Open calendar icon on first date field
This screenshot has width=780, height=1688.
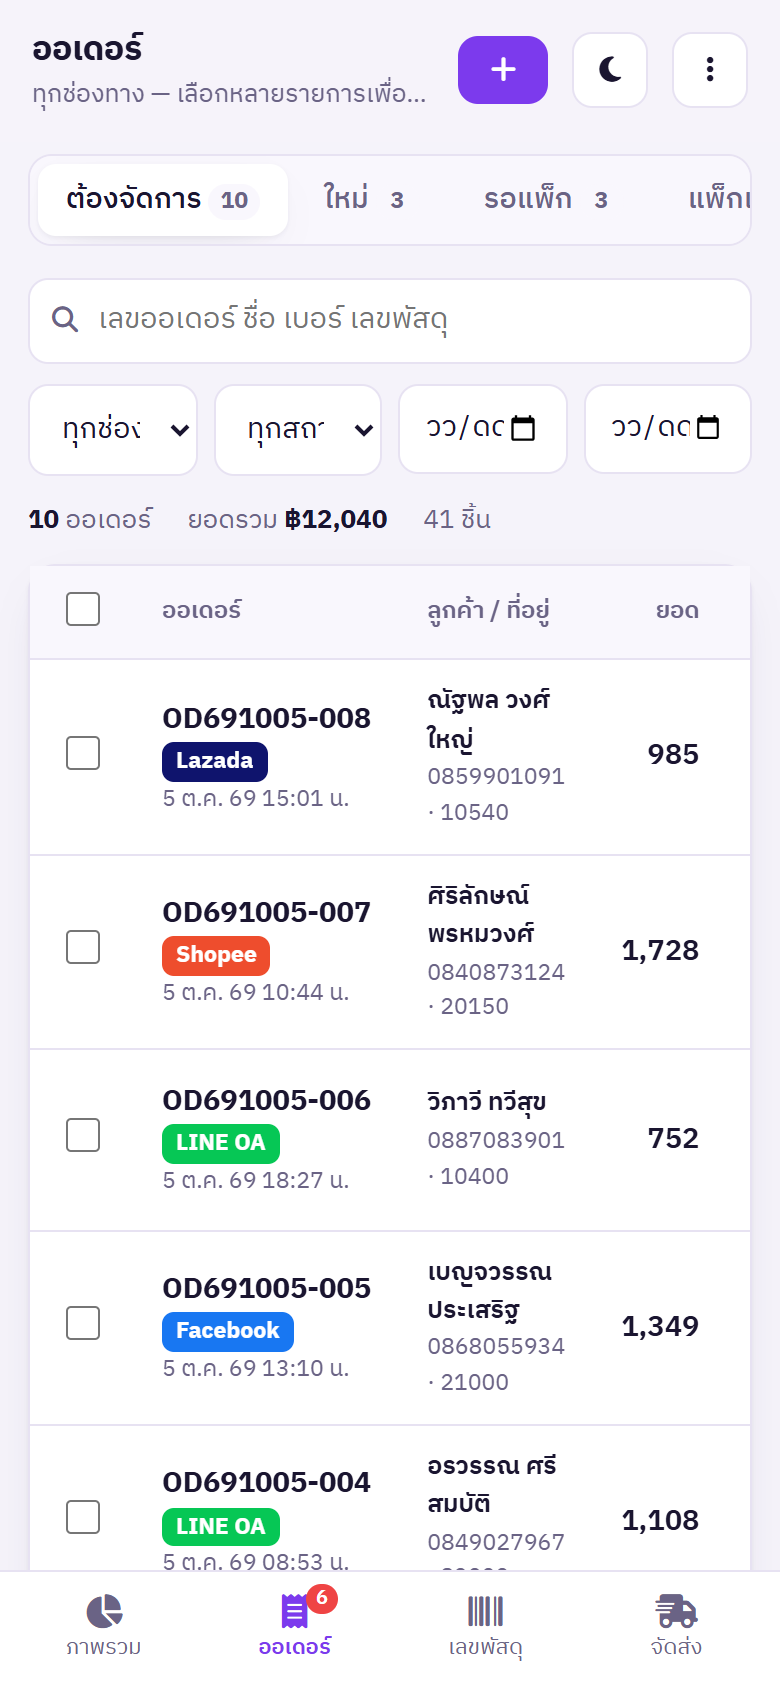point(523,428)
